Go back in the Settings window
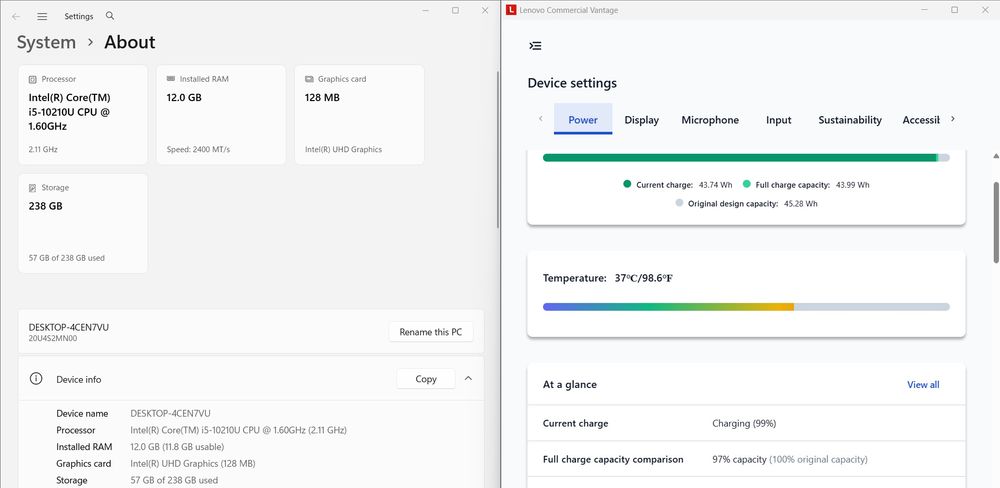 pyautogui.click(x=16, y=17)
